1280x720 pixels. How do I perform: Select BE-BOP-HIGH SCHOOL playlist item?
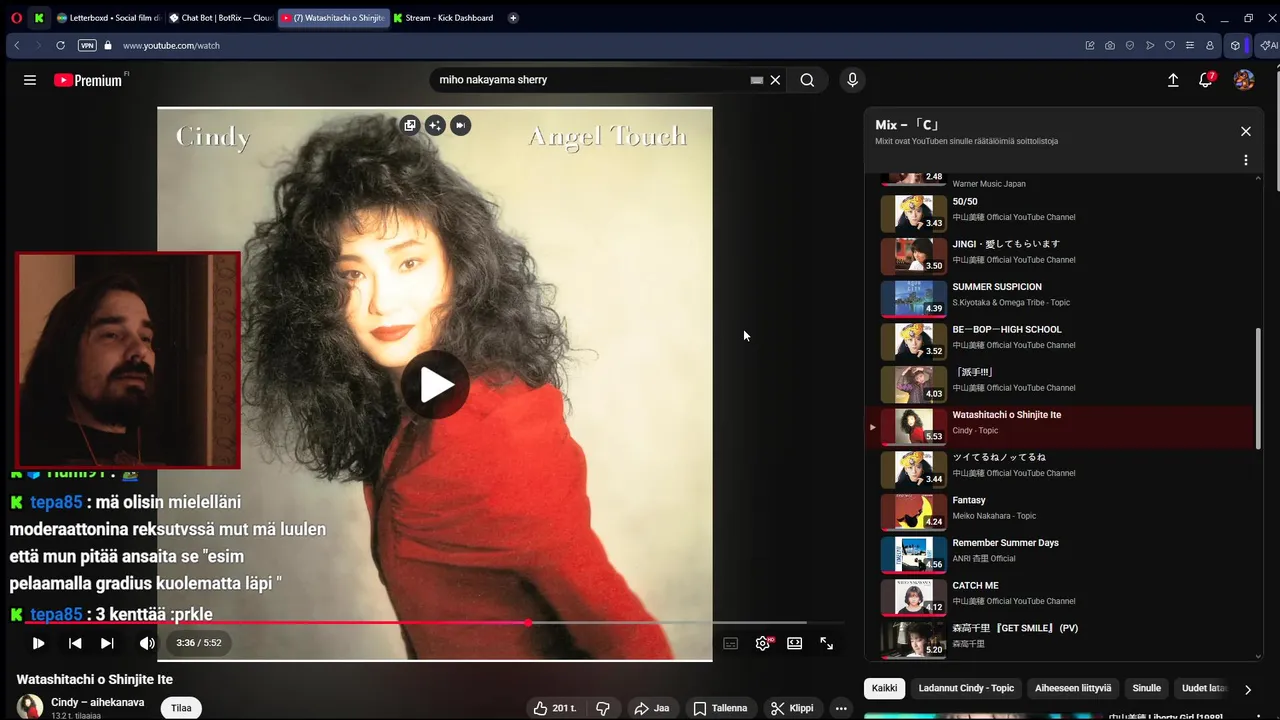1060,341
